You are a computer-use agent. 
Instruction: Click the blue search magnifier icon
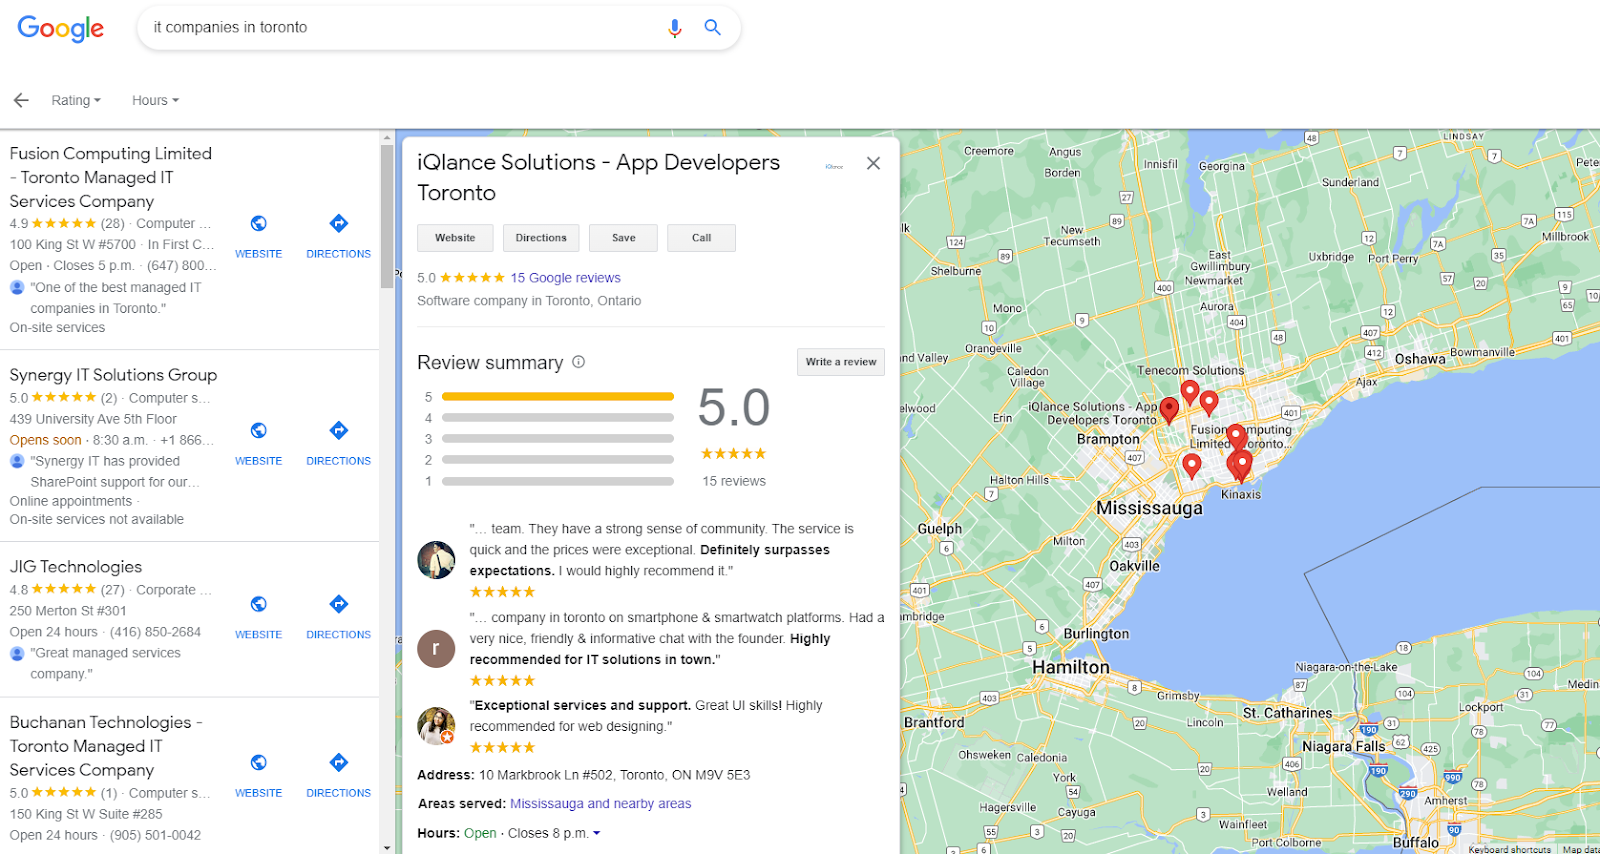pyautogui.click(x=712, y=27)
